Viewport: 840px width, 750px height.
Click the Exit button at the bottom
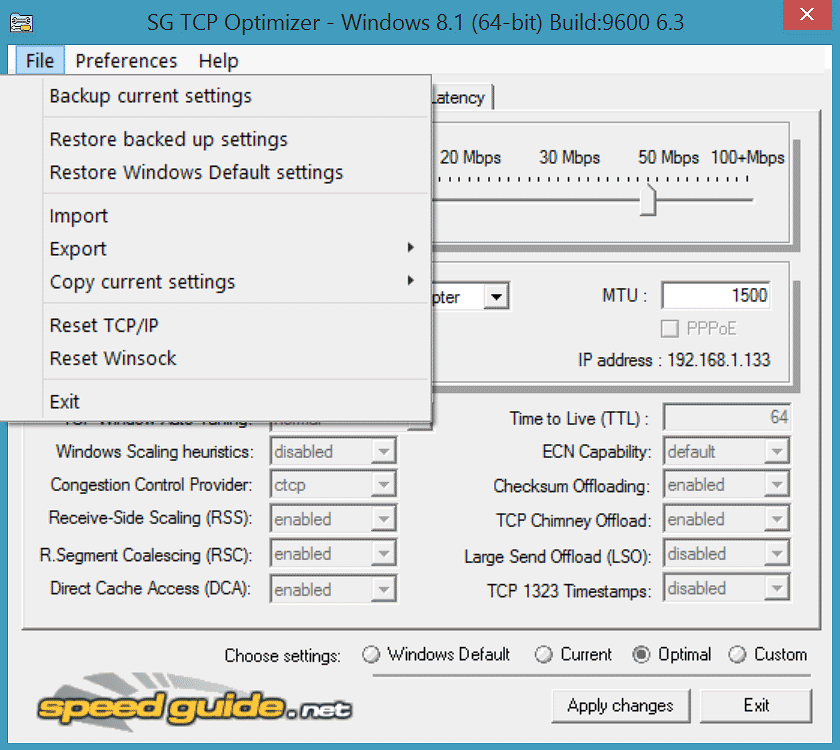click(x=756, y=706)
